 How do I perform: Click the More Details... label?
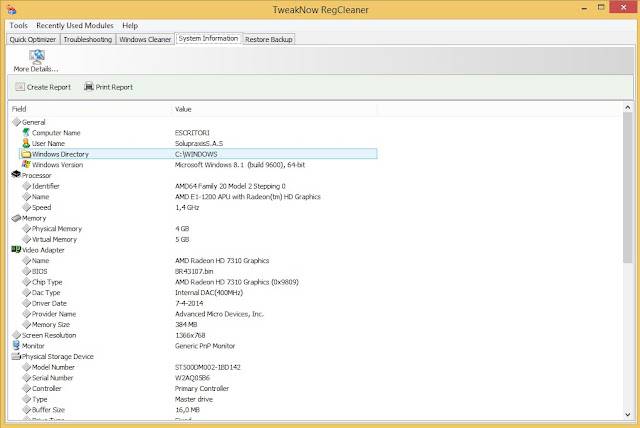36,69
